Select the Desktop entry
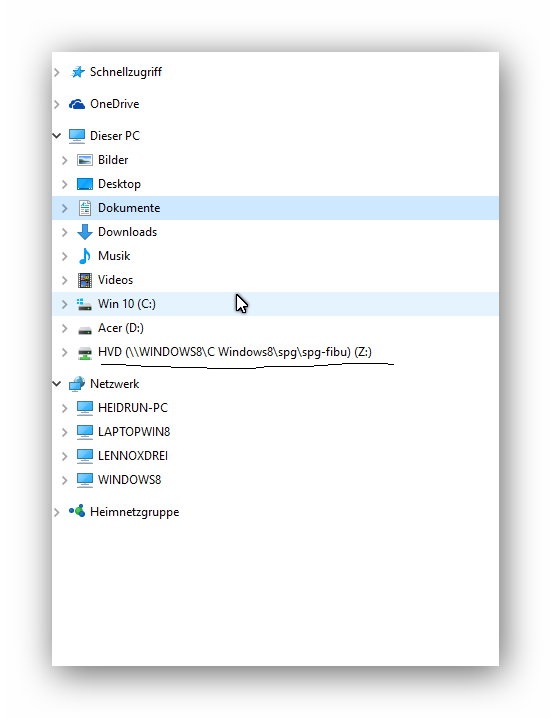Viewport: 551px width, 718px height. (x=120, y=184)
